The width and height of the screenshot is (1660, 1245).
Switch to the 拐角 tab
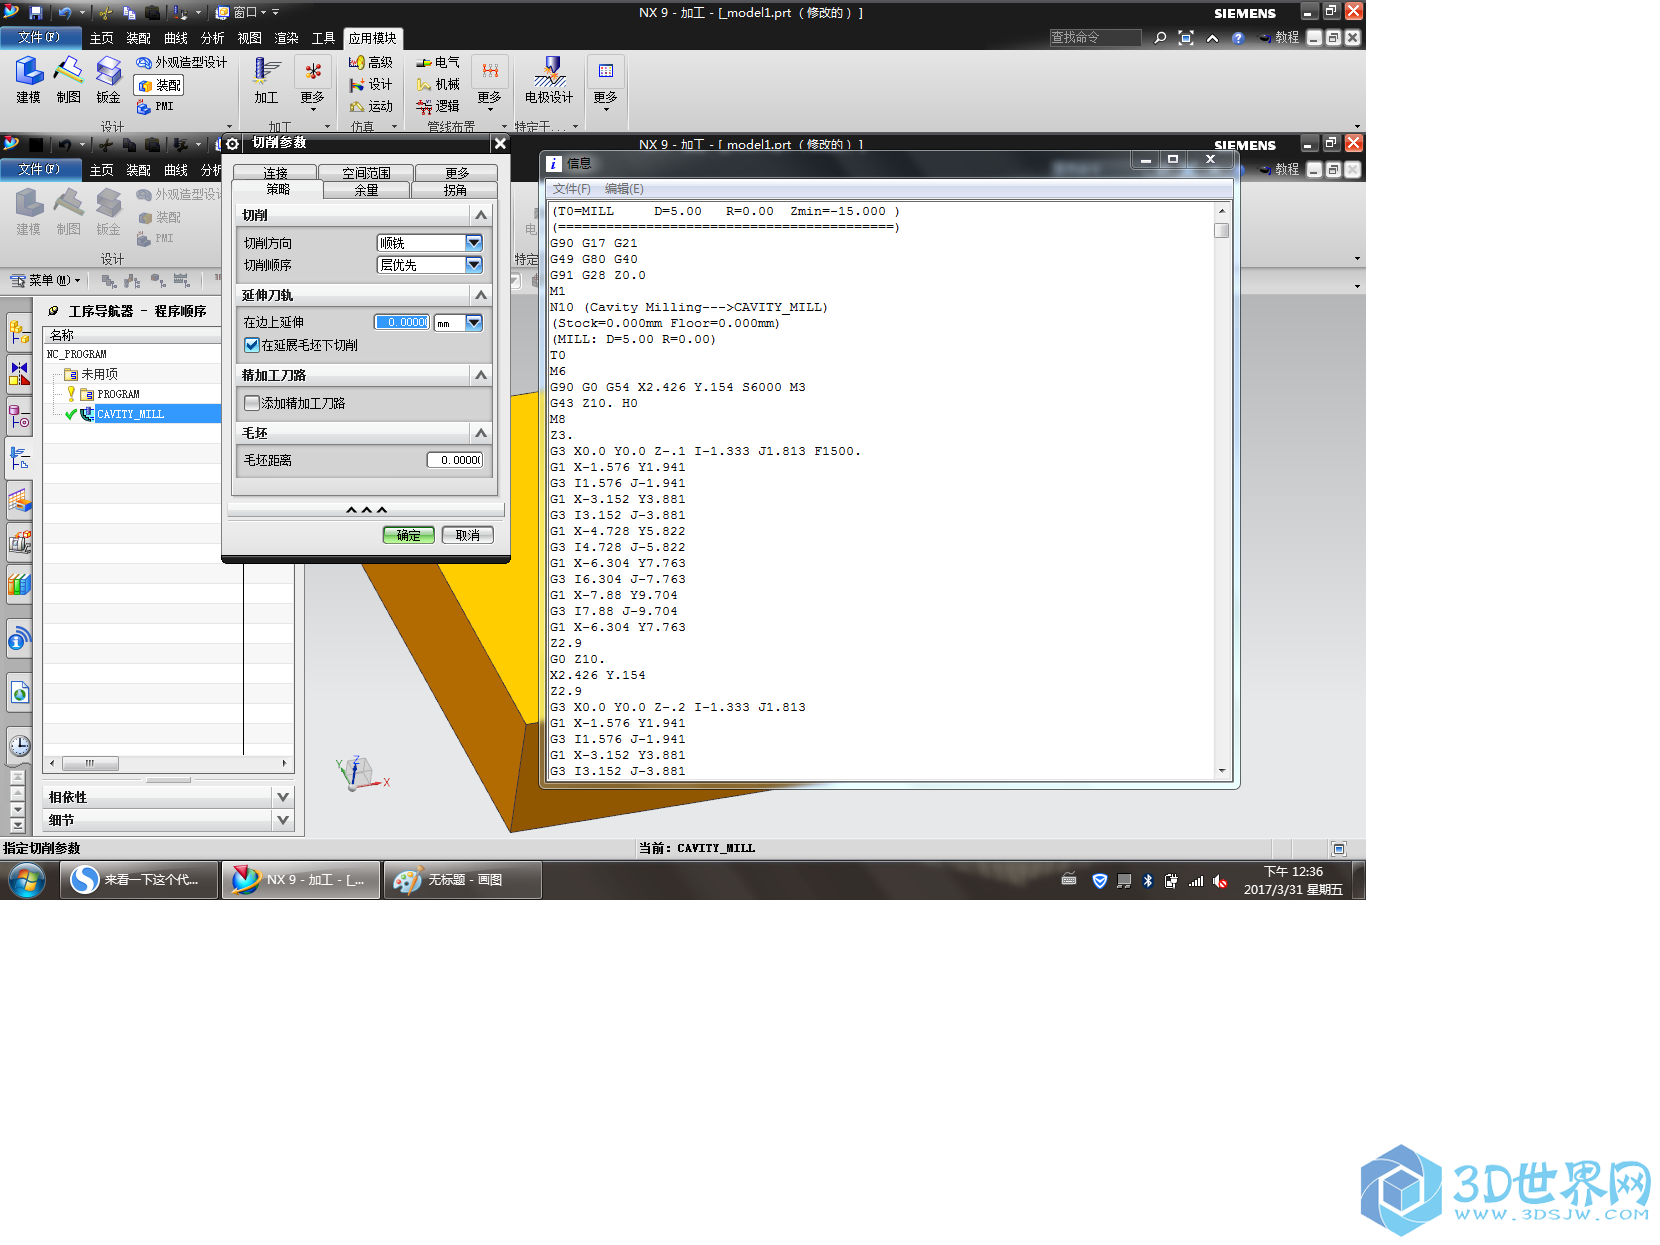pos(455,190)
